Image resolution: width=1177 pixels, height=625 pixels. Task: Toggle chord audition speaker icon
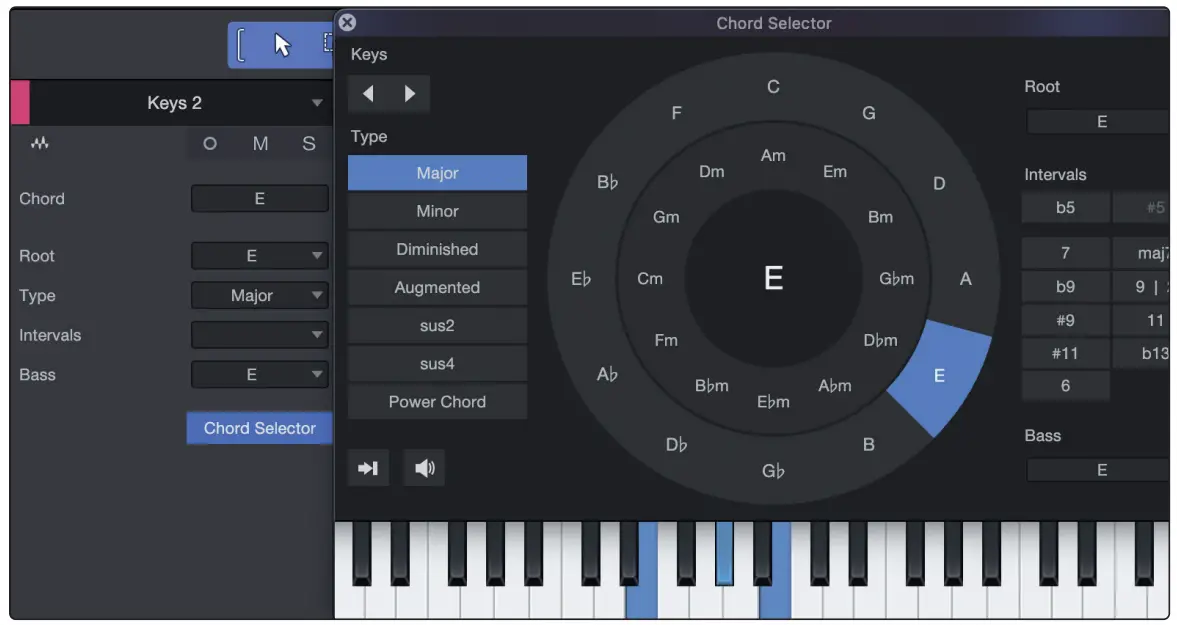pos(424,468)
